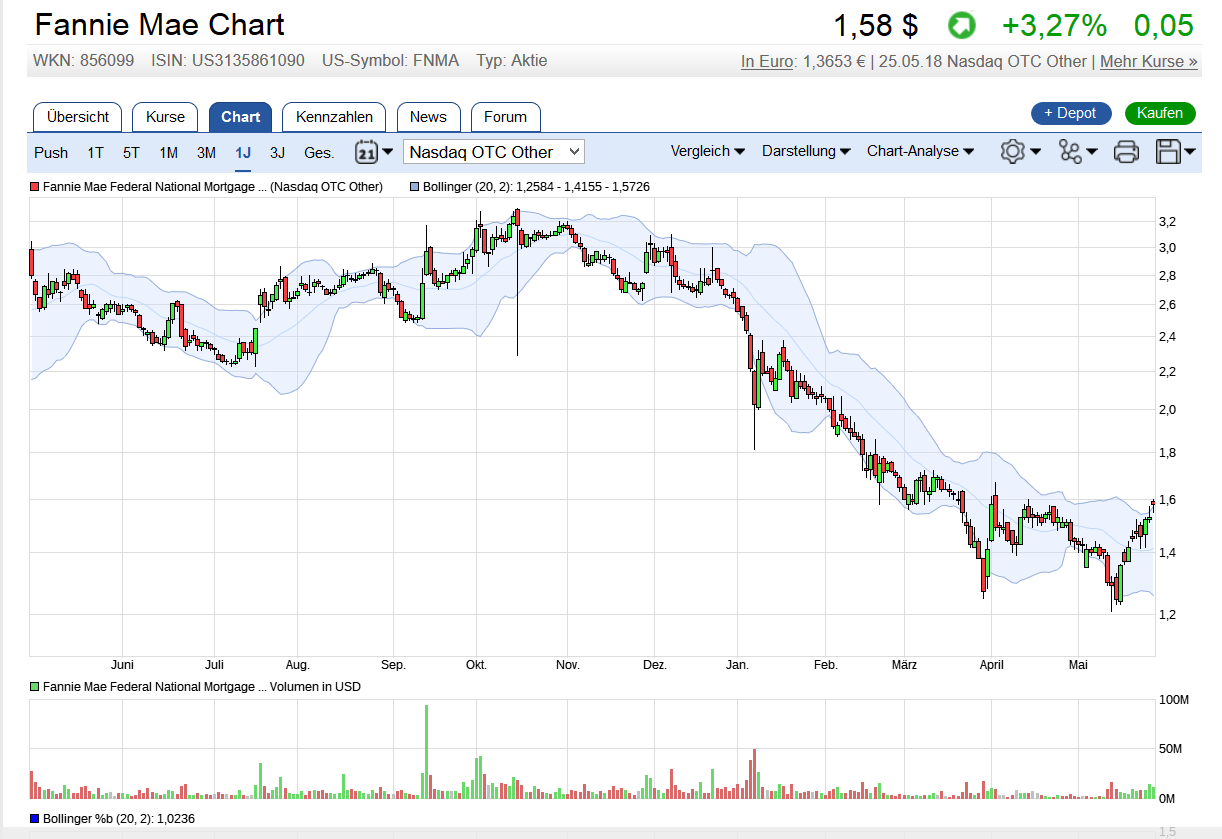Open the chart settings gear icon
This screenshot has width=1222, height=839.
(1014, 151)
